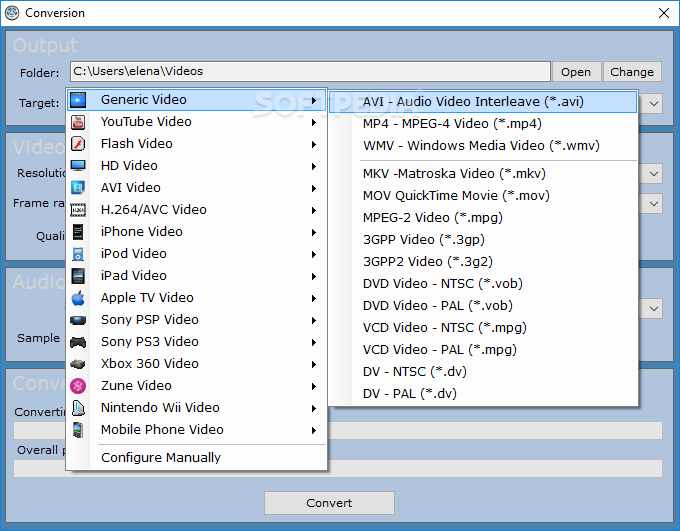Expand the Flash Video submenu arrow

314,144
